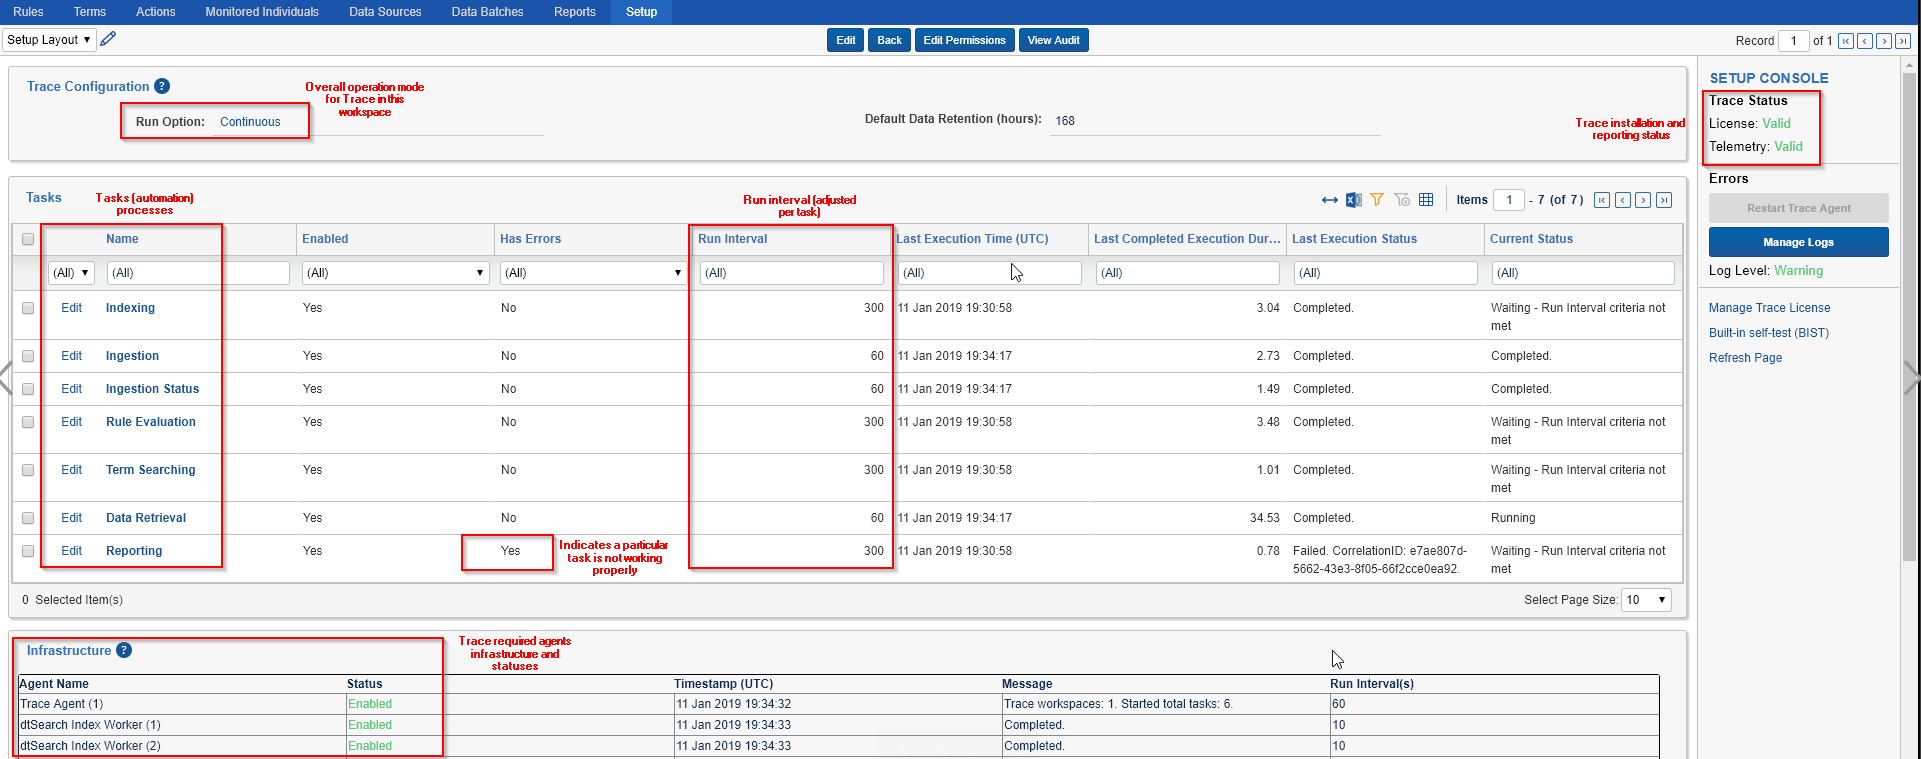This screenshot has height=759, width=1921.
Task: Click the Name filter text field
Action: 198,273
